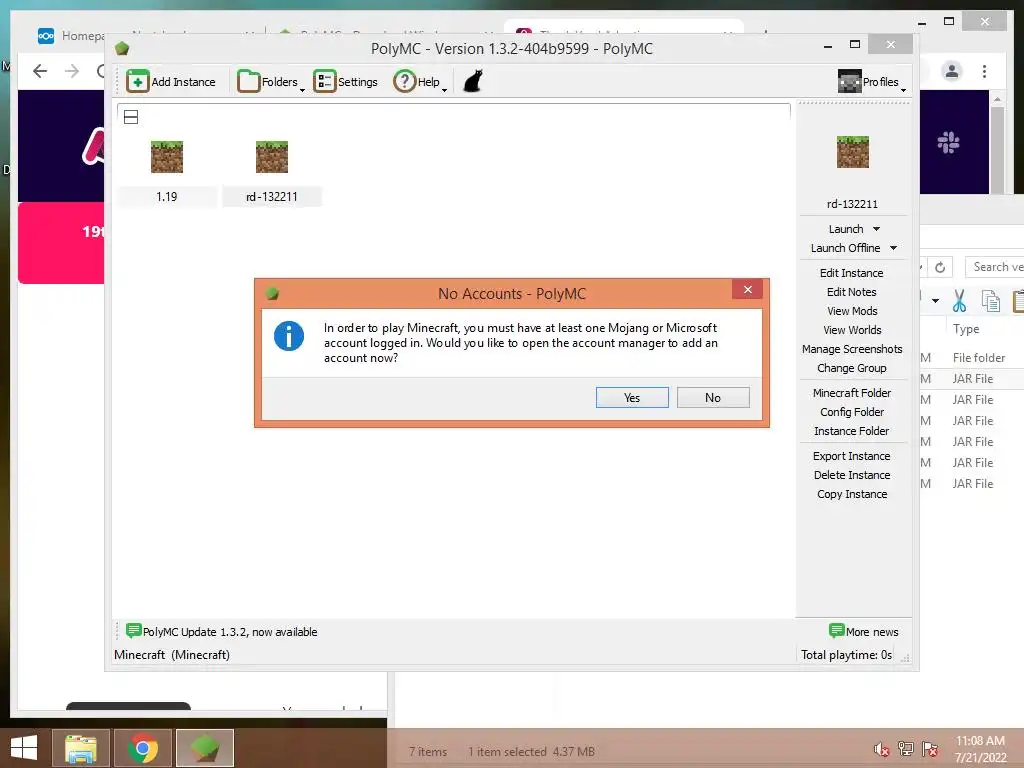1024x768 pixels.
Task: Click the Total playtime status text
Action: click(846, 654)
